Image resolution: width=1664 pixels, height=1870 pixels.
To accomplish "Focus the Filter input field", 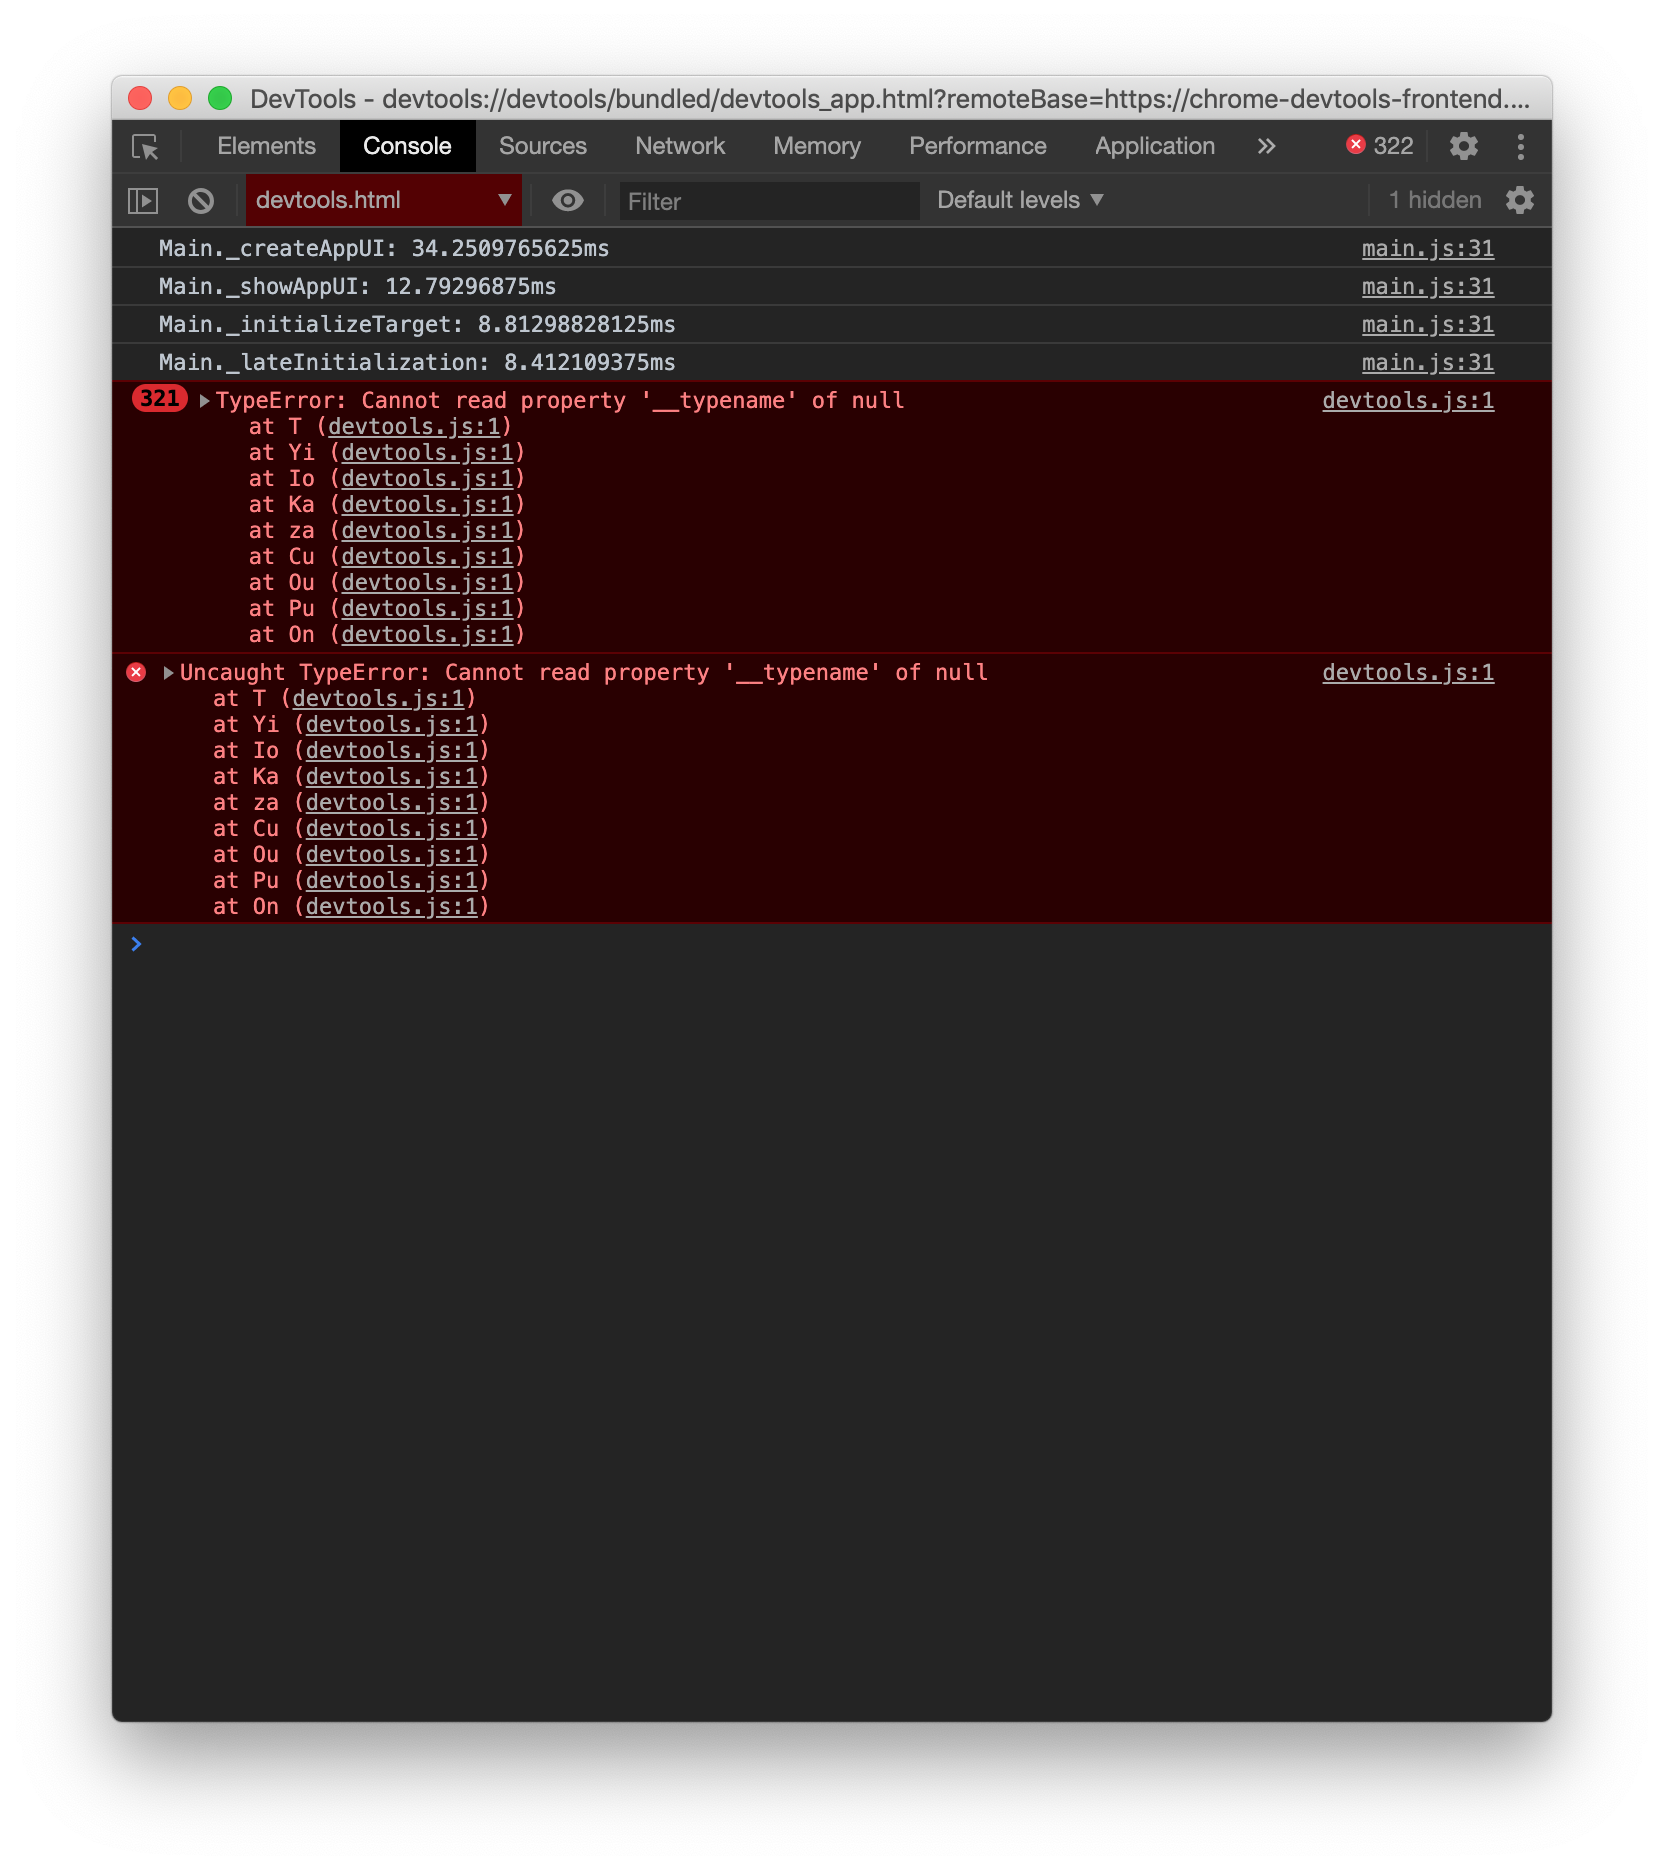I will [x=768, y=201].
